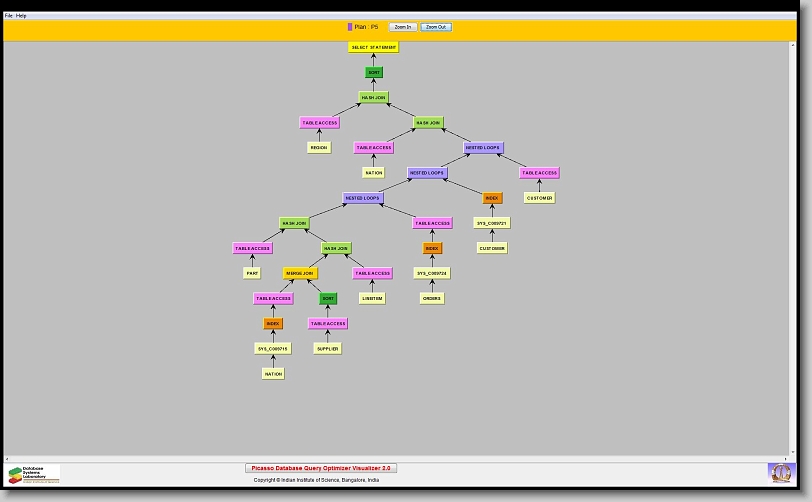Click the SORT node below SELECT STATEMENT
Screen dimensions: 812x502
pyautogui.click(x=374, y=73)
